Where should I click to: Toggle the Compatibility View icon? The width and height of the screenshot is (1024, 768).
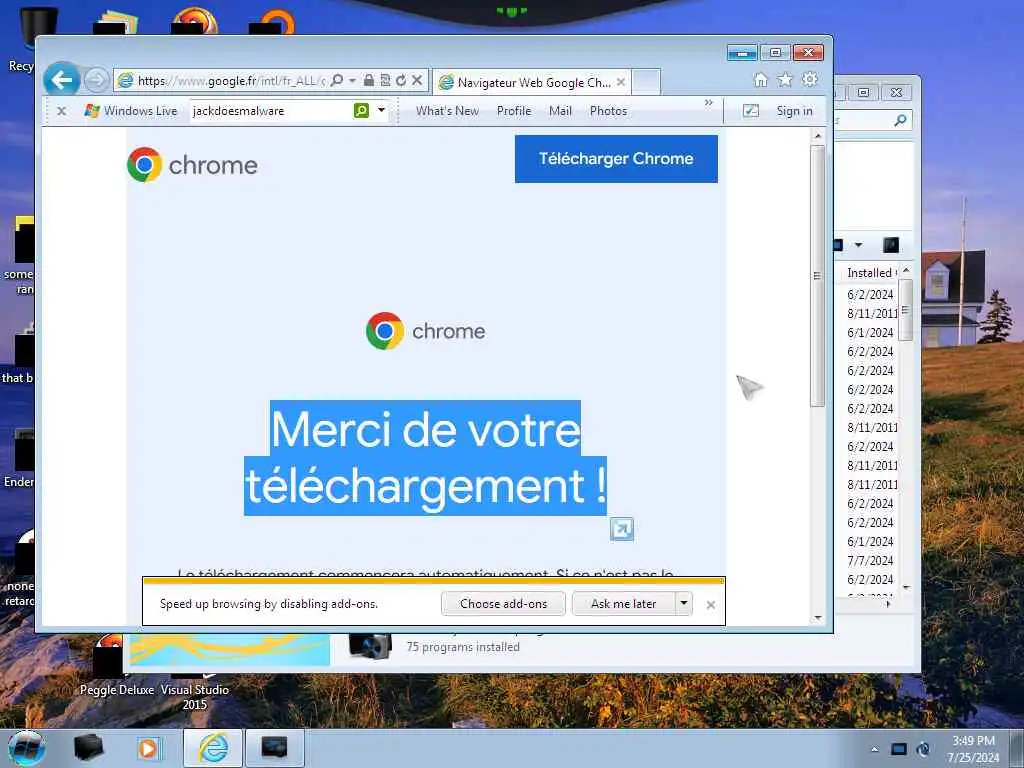point(385,80)
